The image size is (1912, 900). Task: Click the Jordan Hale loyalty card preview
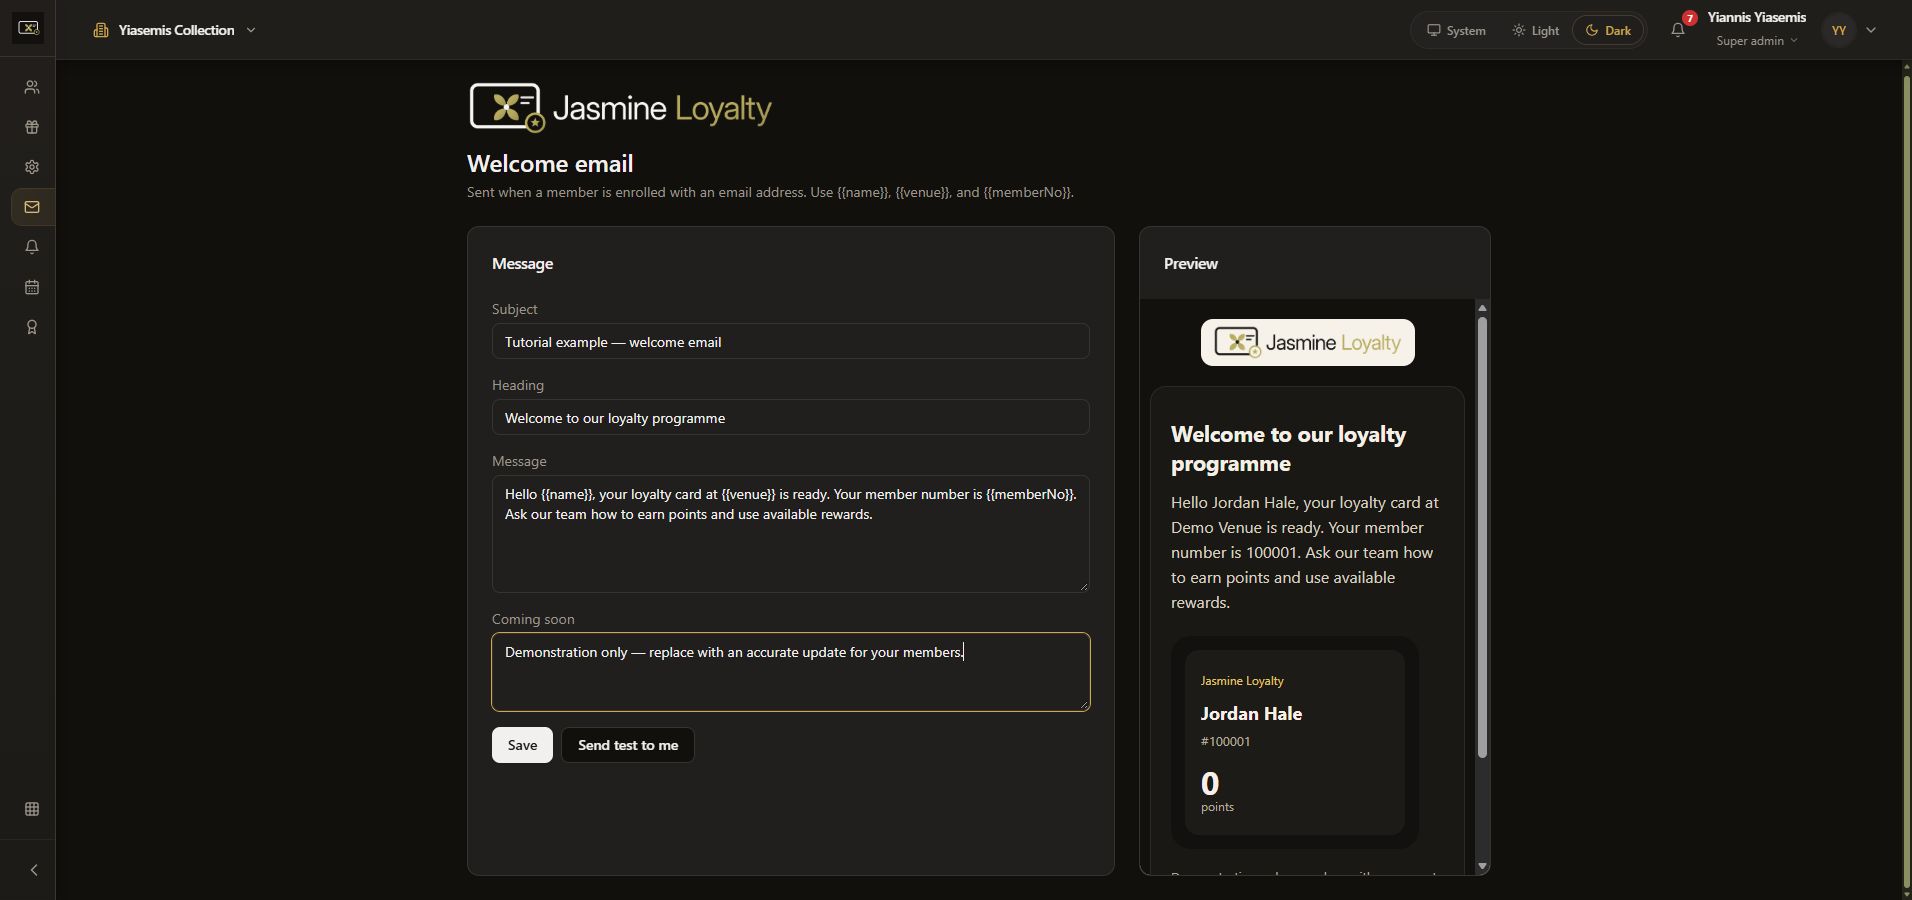1295,742
